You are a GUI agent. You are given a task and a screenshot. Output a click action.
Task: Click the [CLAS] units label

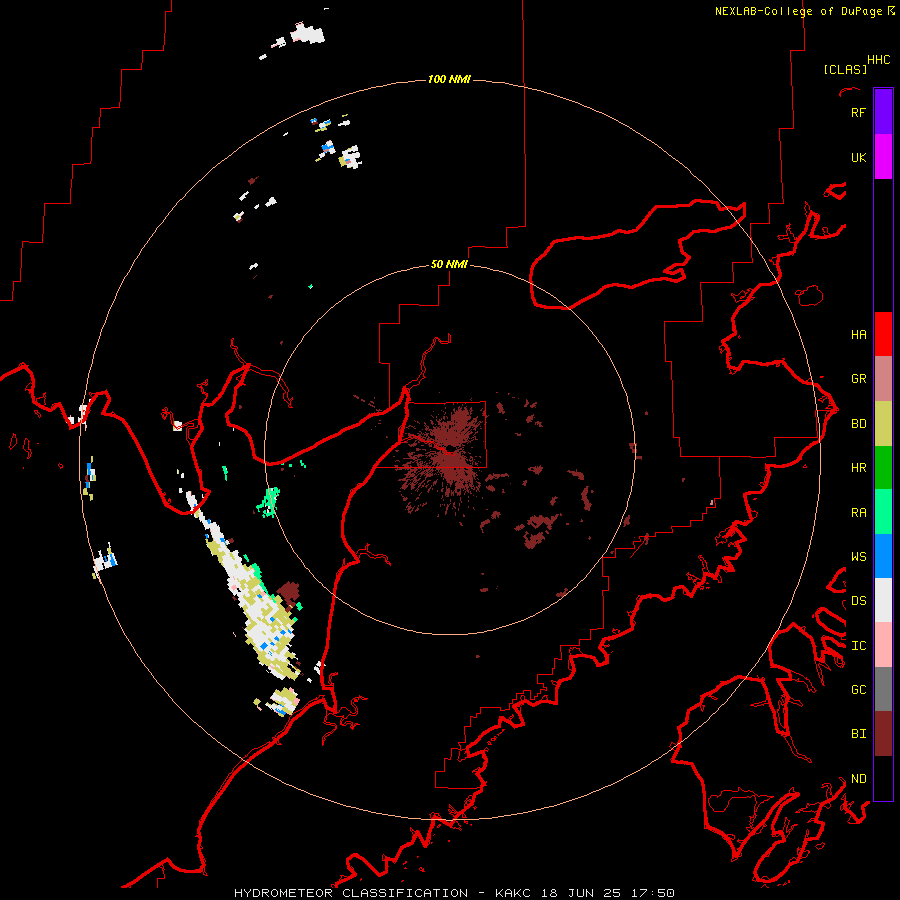click(x=845, y=69)
